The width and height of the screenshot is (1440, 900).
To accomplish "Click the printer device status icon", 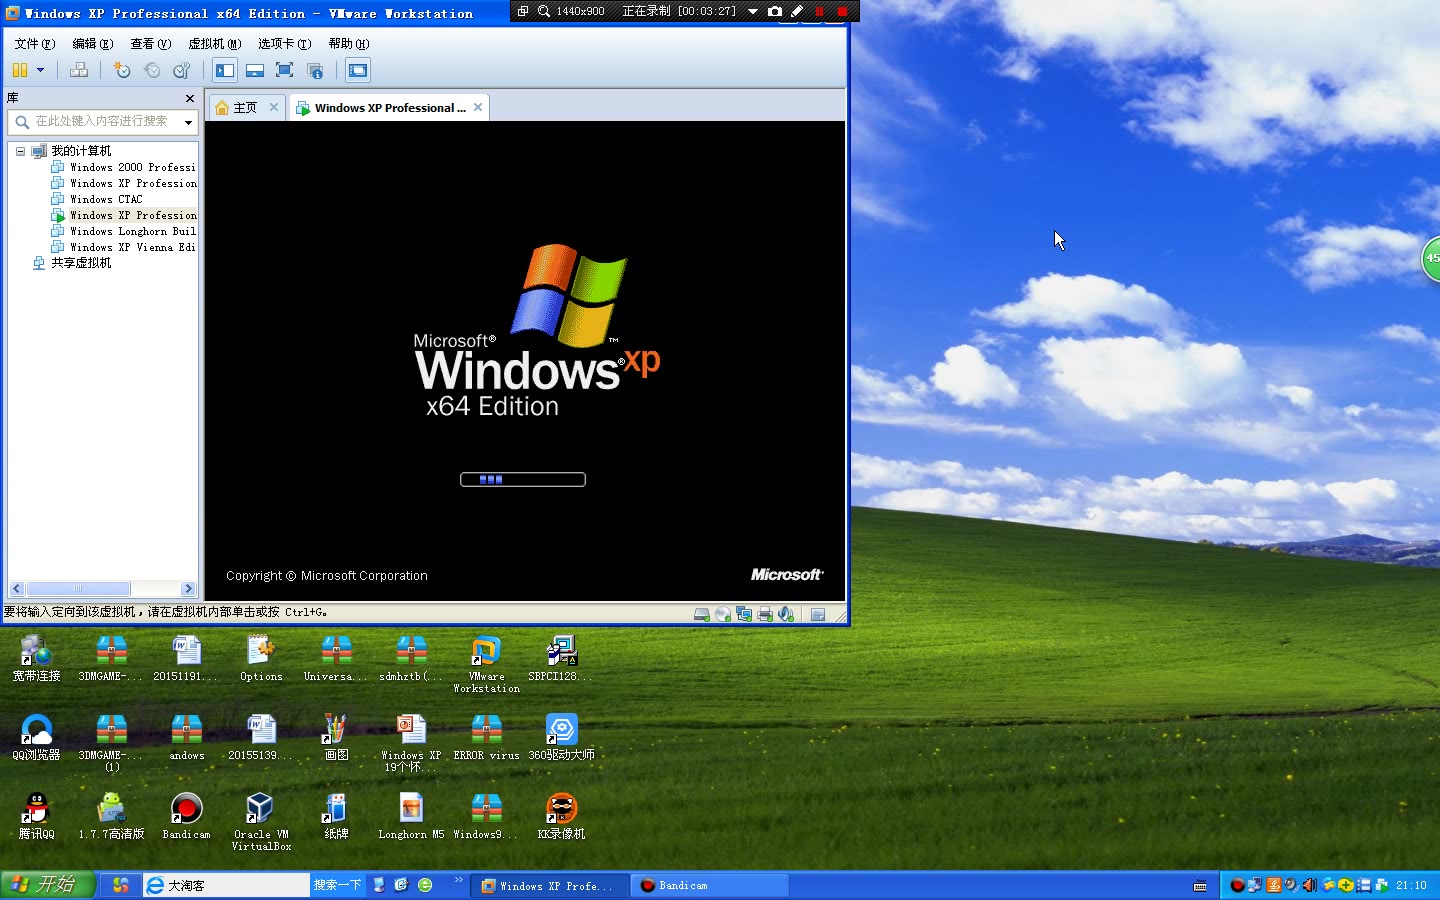I will click(x=765, y=614).
